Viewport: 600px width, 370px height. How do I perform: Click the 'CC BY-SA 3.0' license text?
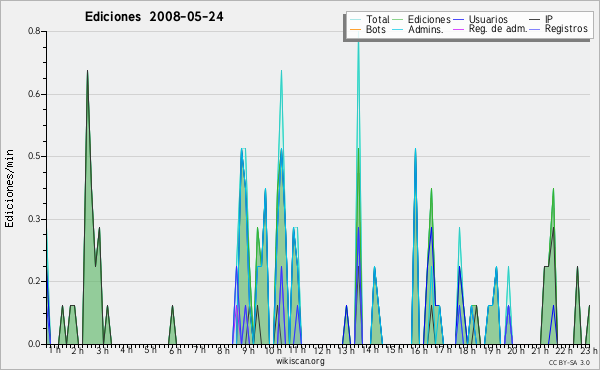(x=569, y=362)
